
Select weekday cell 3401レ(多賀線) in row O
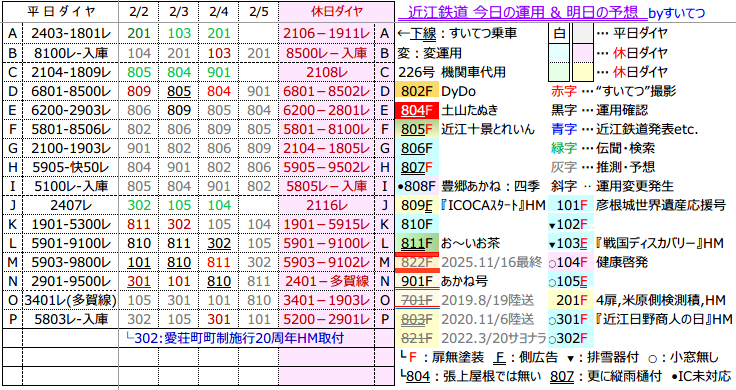[71, 300]
